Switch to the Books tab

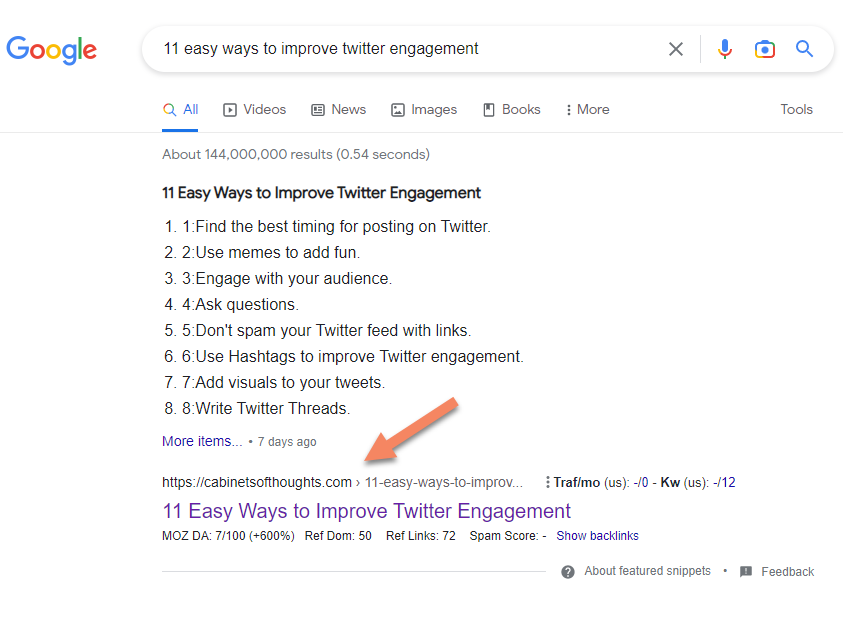(x=512, y=110)
